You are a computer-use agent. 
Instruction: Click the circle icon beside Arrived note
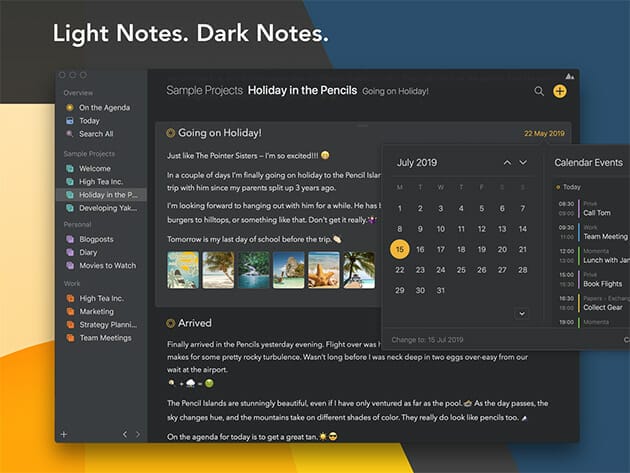170,323
